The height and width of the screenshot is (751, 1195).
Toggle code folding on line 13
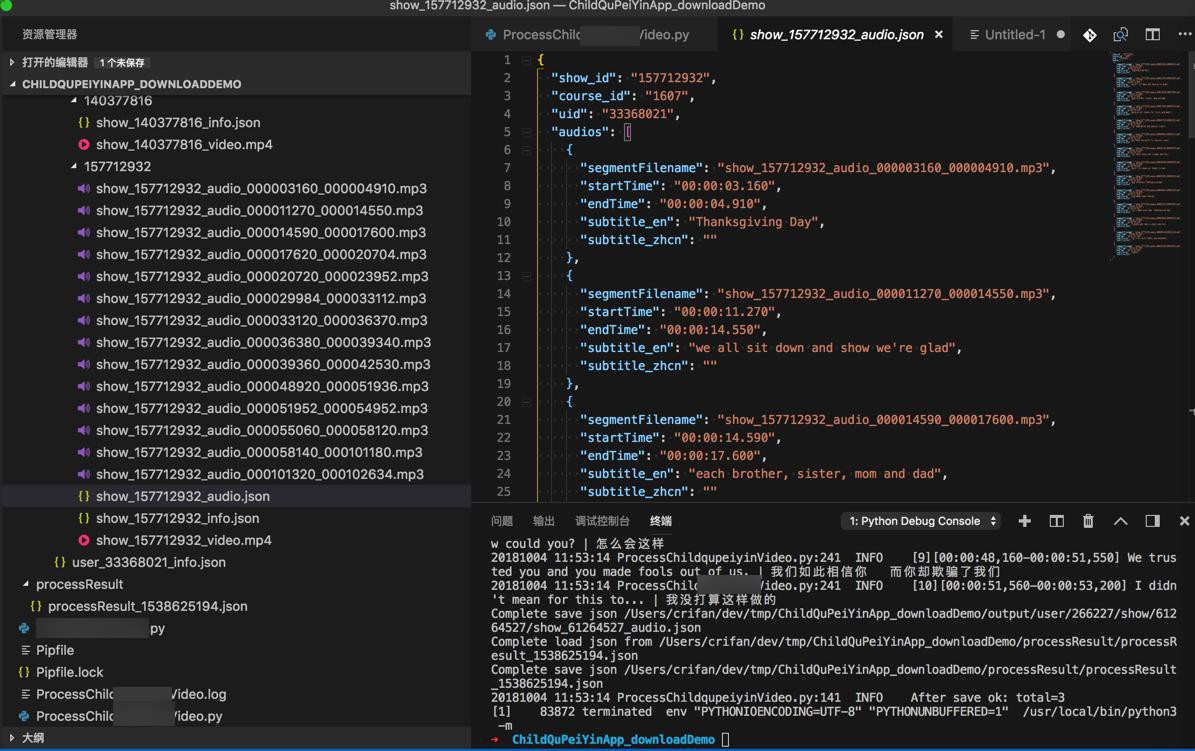(527, 276)
